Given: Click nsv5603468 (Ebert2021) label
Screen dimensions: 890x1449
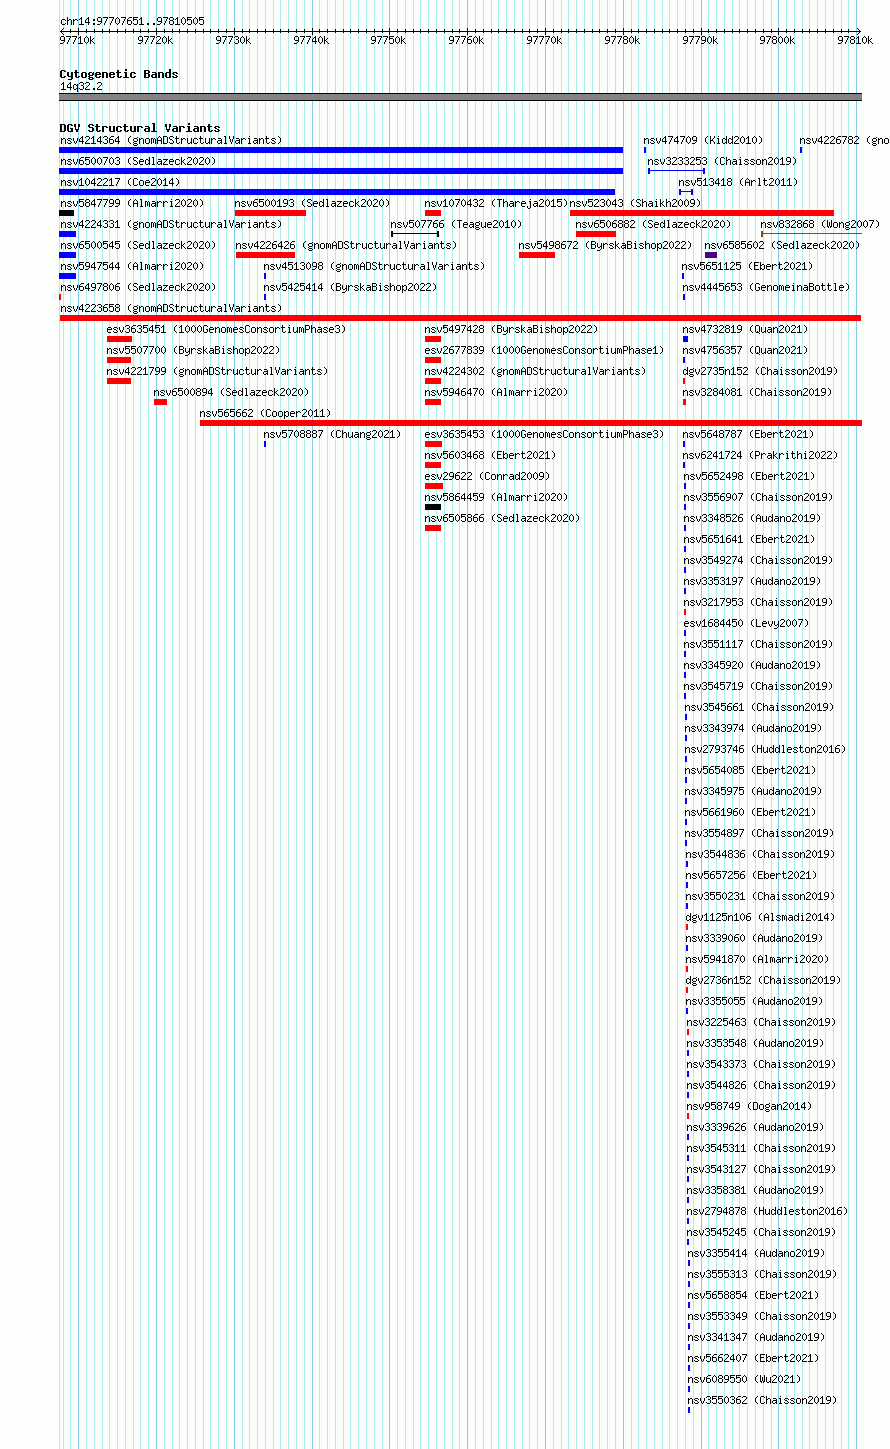Looking at the screenshot, I should [x=489, y=456].
